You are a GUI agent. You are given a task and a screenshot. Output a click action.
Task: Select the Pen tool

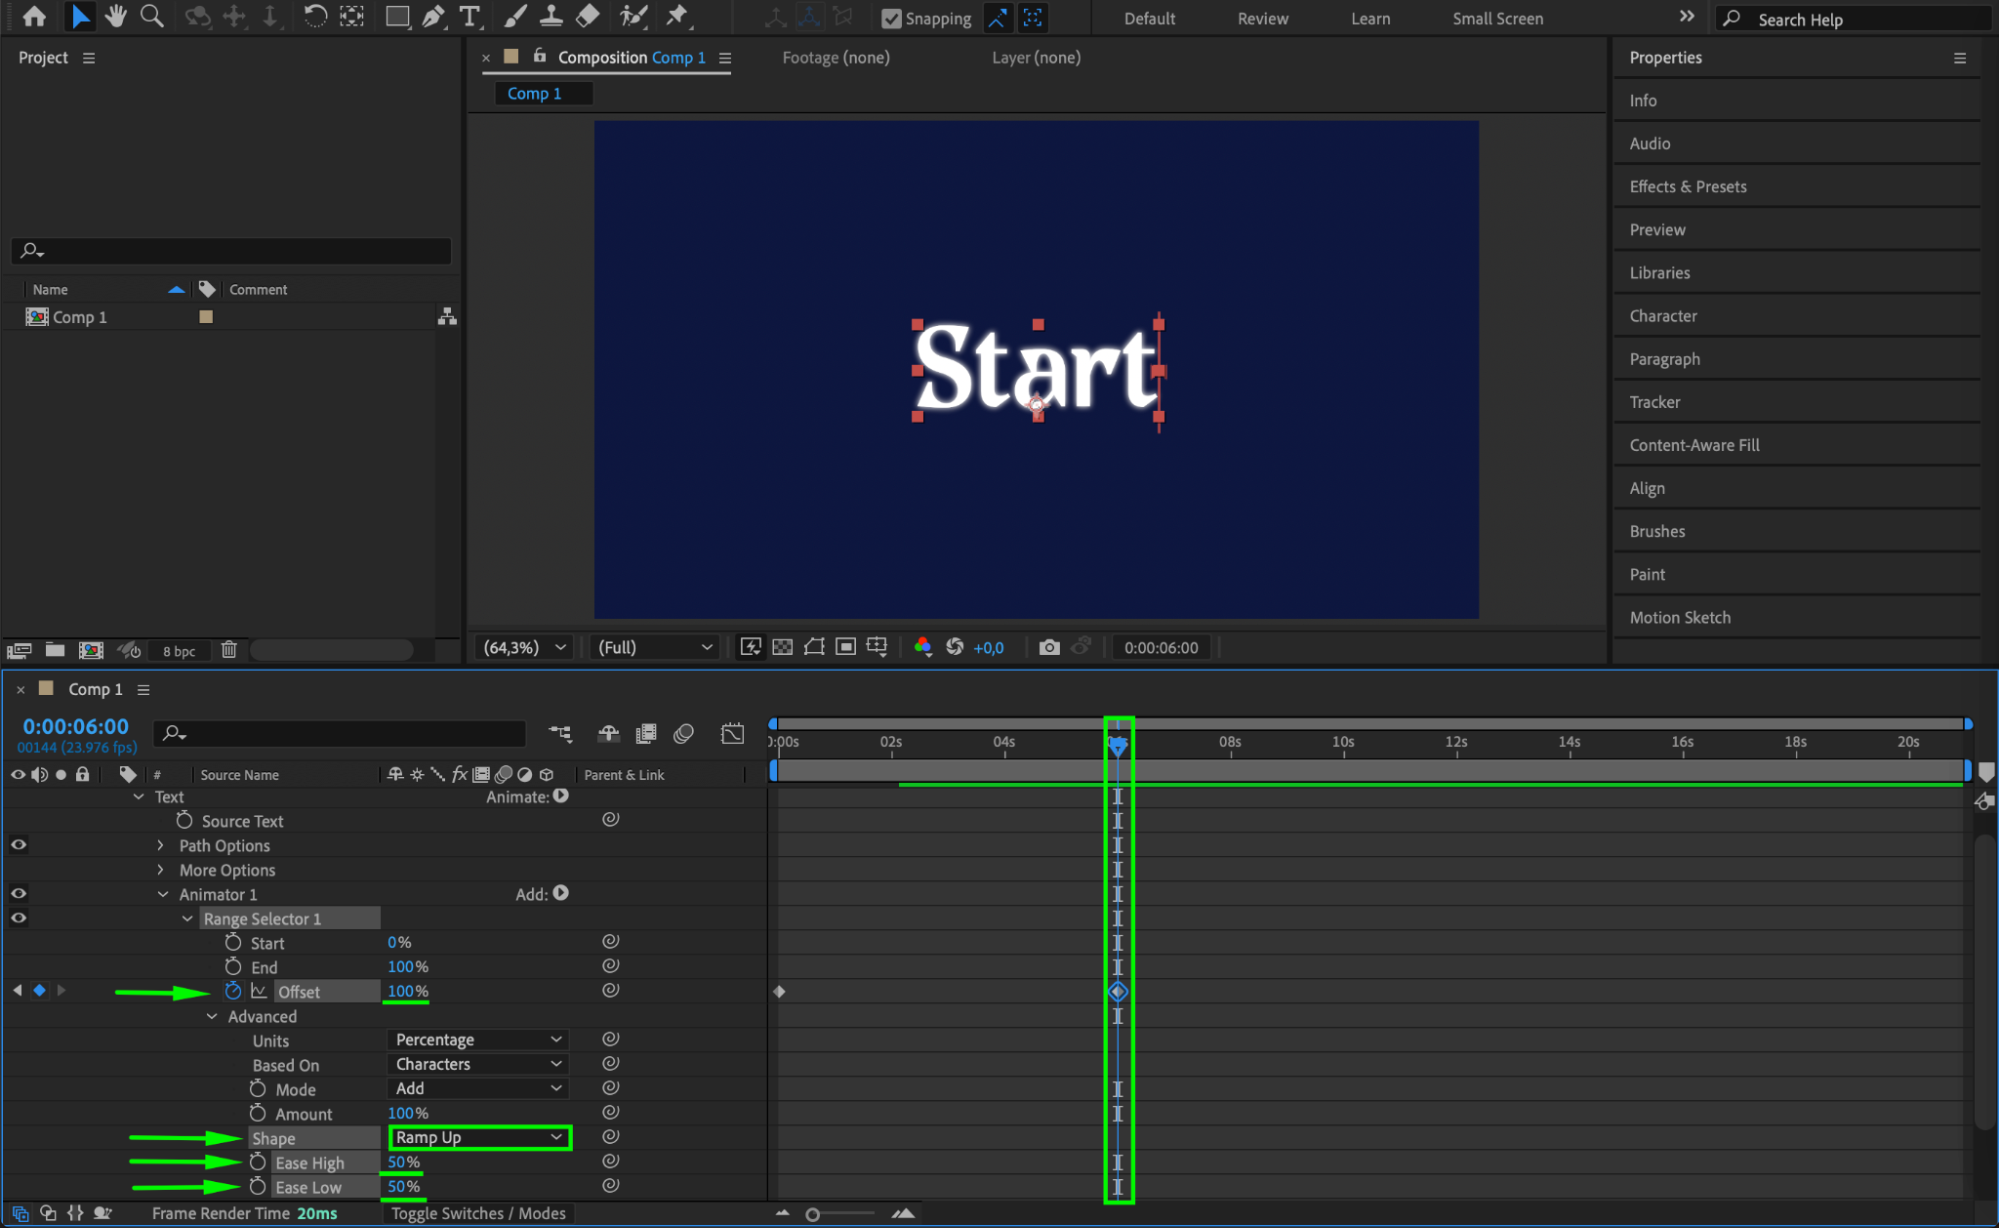[434, 16]
